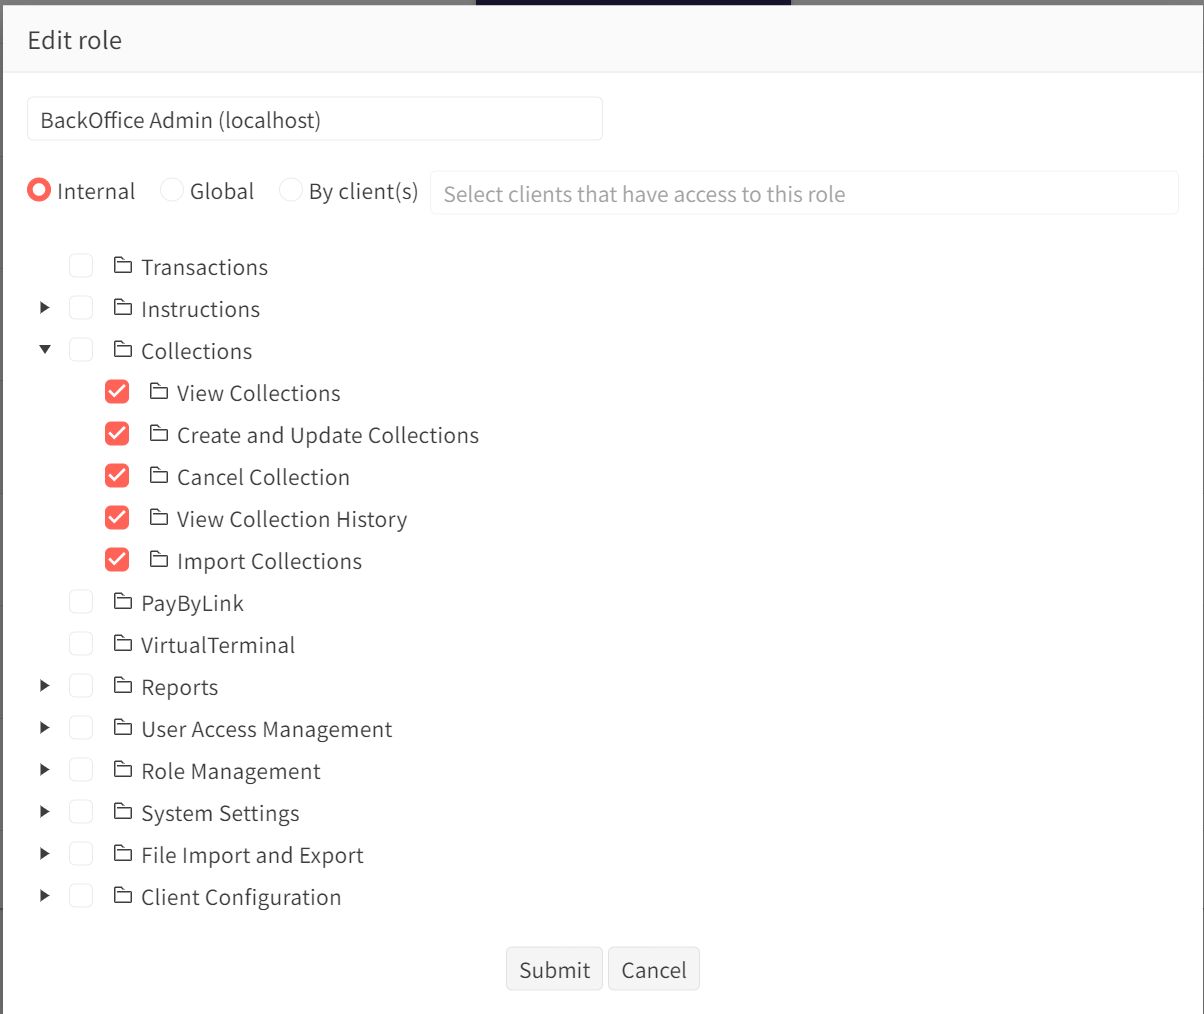Cancel editing the role
This screenshot has height=1014, width=1204.
pyautogui.click(x=653, y=969)
